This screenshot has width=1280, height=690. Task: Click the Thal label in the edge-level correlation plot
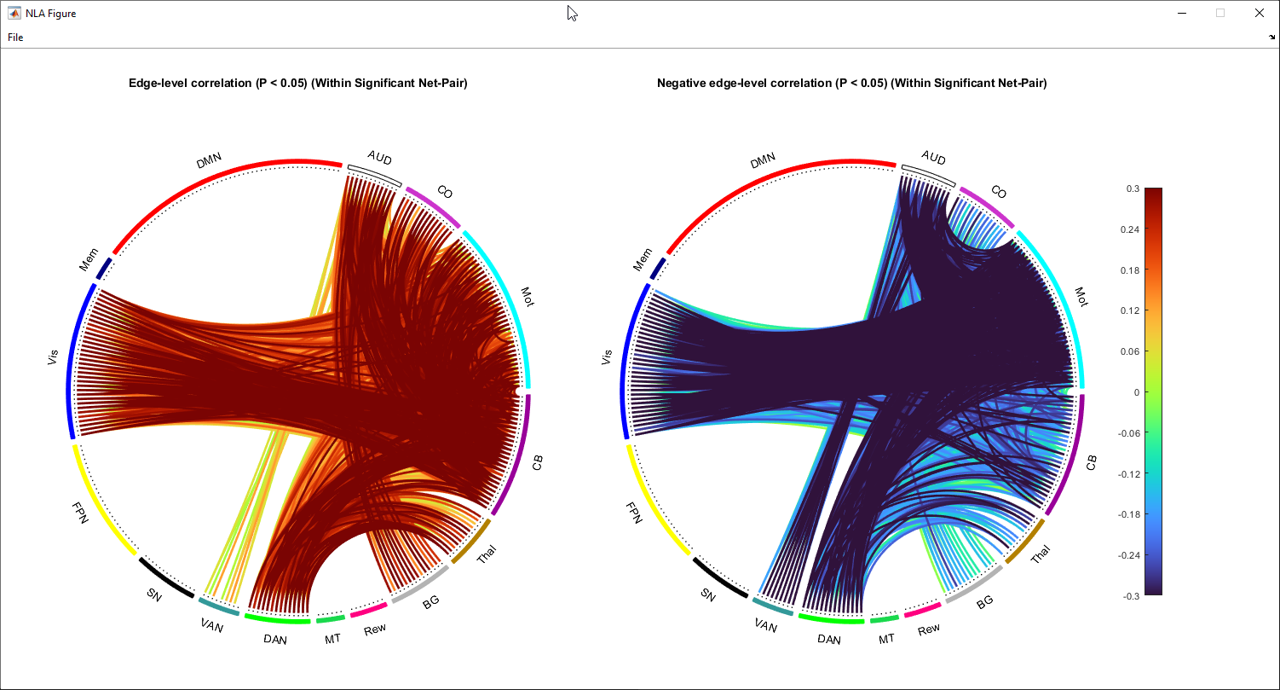486,553
